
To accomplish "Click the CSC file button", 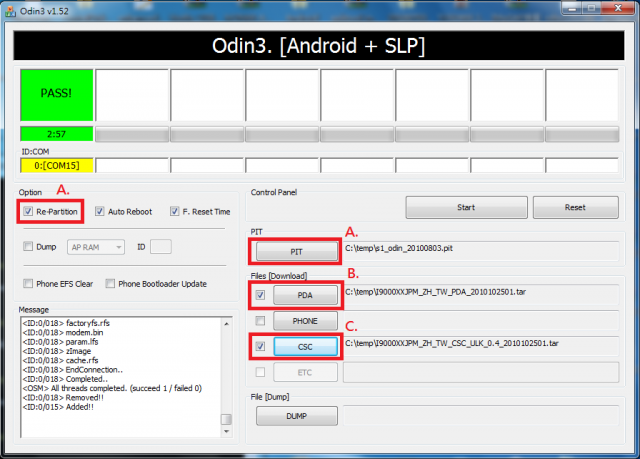I will (x=305, y=347).
